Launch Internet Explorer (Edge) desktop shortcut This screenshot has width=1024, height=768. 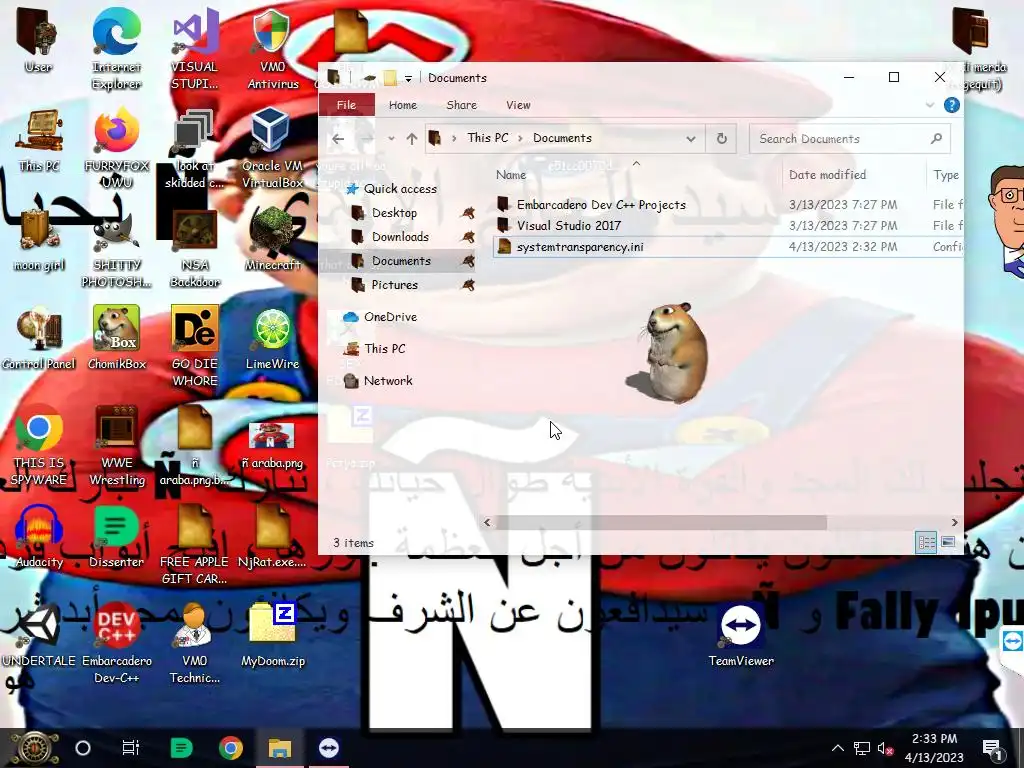(x=116, y=48)
